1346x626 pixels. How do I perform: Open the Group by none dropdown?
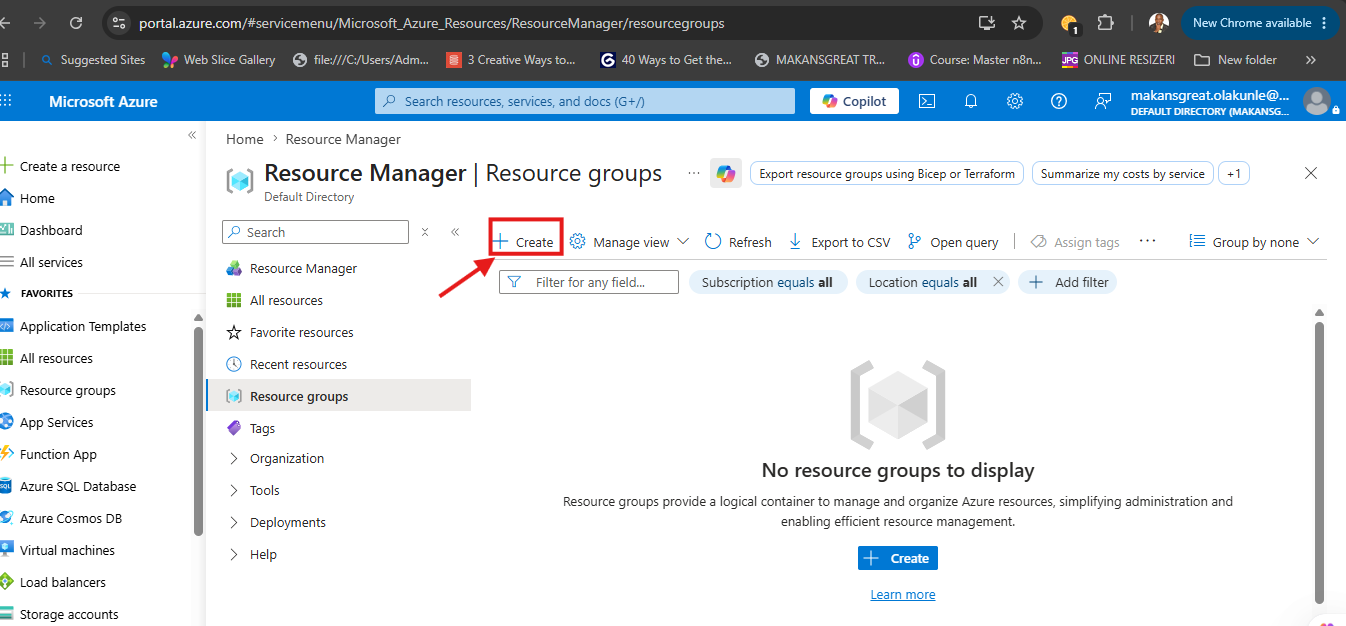pyautogui.click(x=1254, y=242)
